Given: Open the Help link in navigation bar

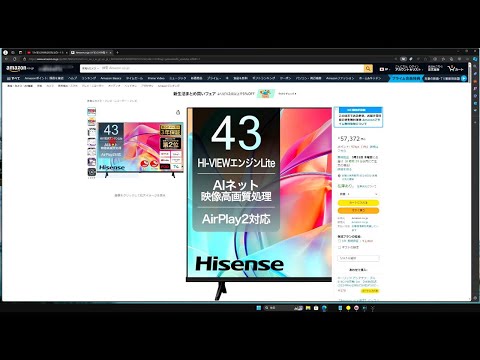Looking at the screenshot, I should click(72, 78).
